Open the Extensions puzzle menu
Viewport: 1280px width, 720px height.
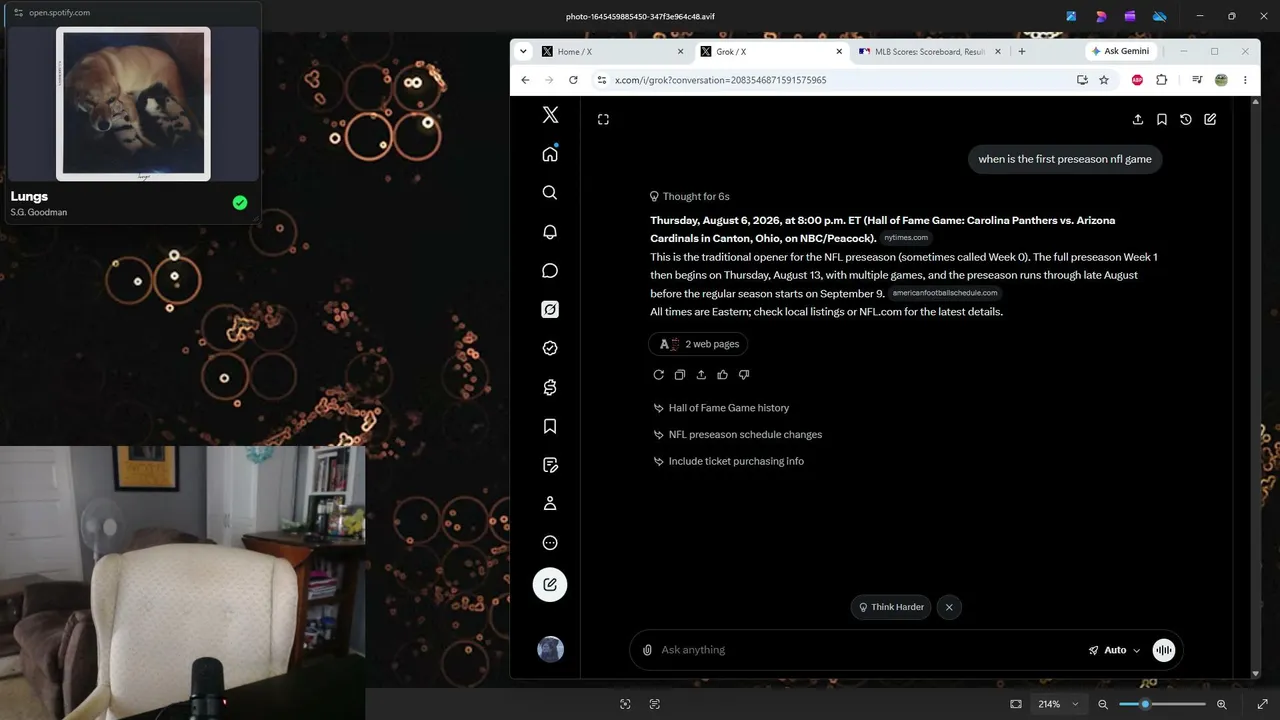pos(1161,80)
